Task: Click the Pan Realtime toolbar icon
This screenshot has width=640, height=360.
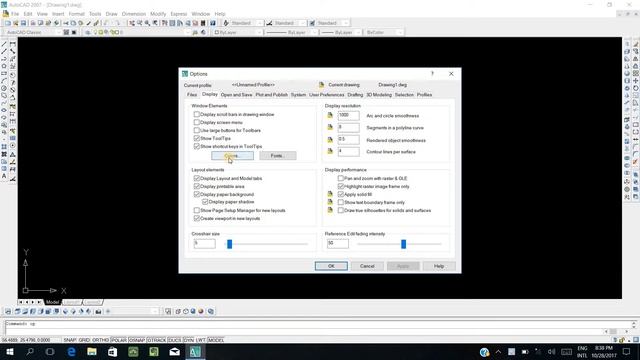Action: 131,23
